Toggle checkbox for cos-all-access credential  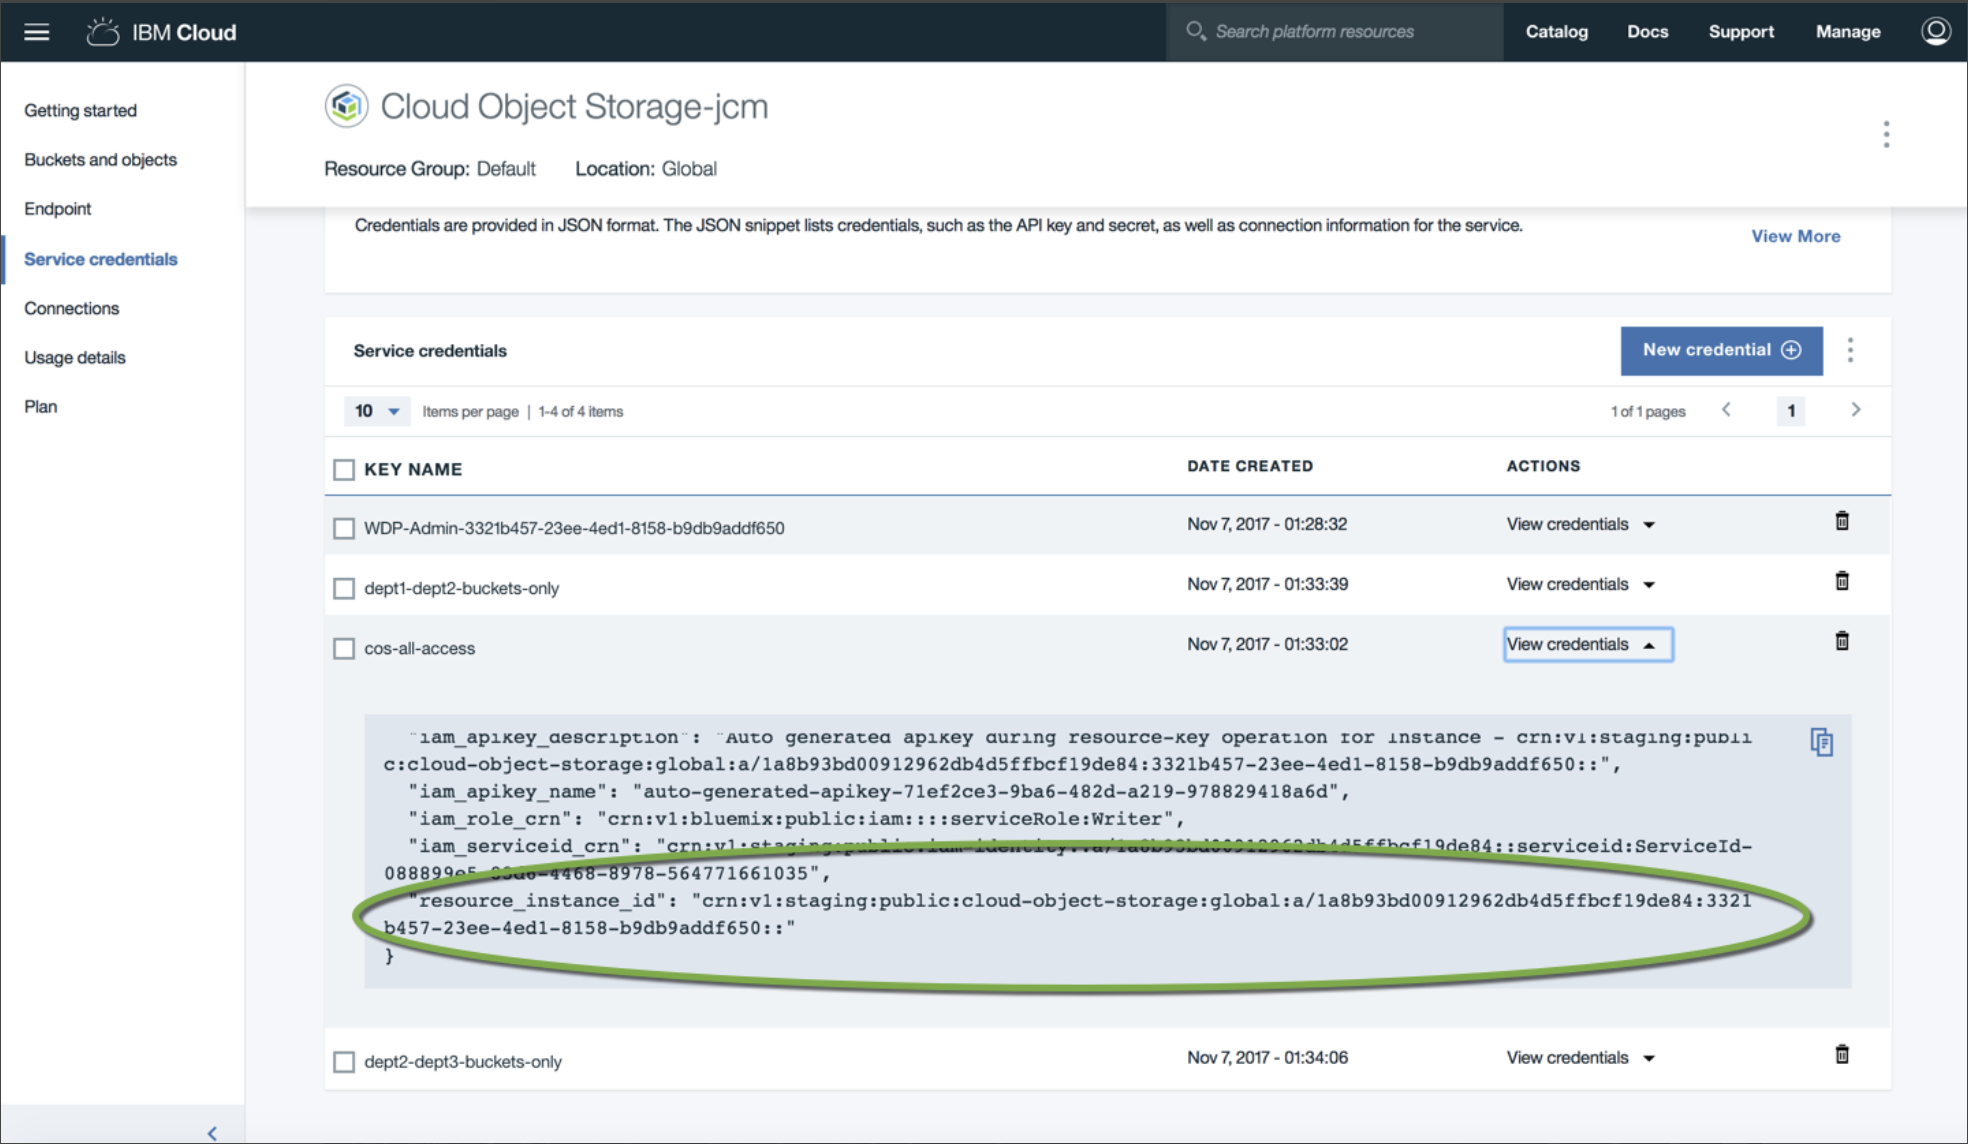point(345,647)
